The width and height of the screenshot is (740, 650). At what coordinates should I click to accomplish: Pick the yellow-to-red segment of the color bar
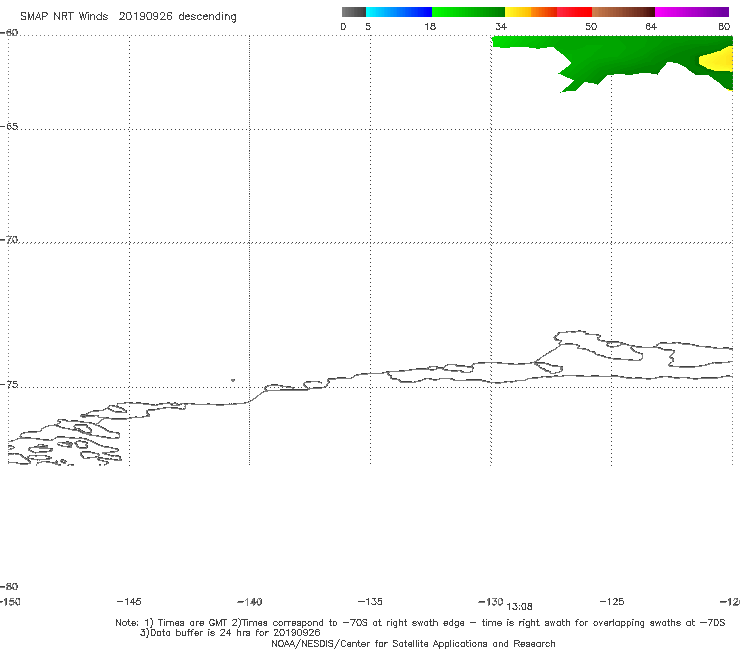pyautogui.click(x=548, y=12)
